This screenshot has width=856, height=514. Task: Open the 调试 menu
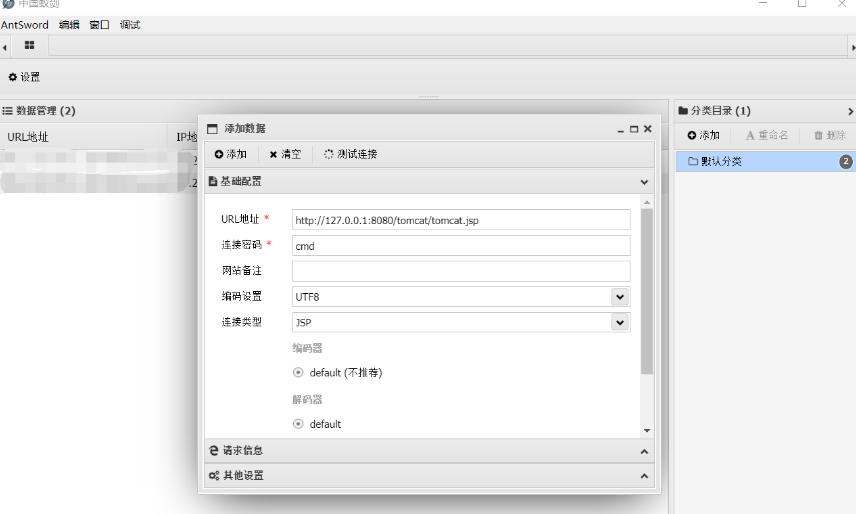pos(130,25)
